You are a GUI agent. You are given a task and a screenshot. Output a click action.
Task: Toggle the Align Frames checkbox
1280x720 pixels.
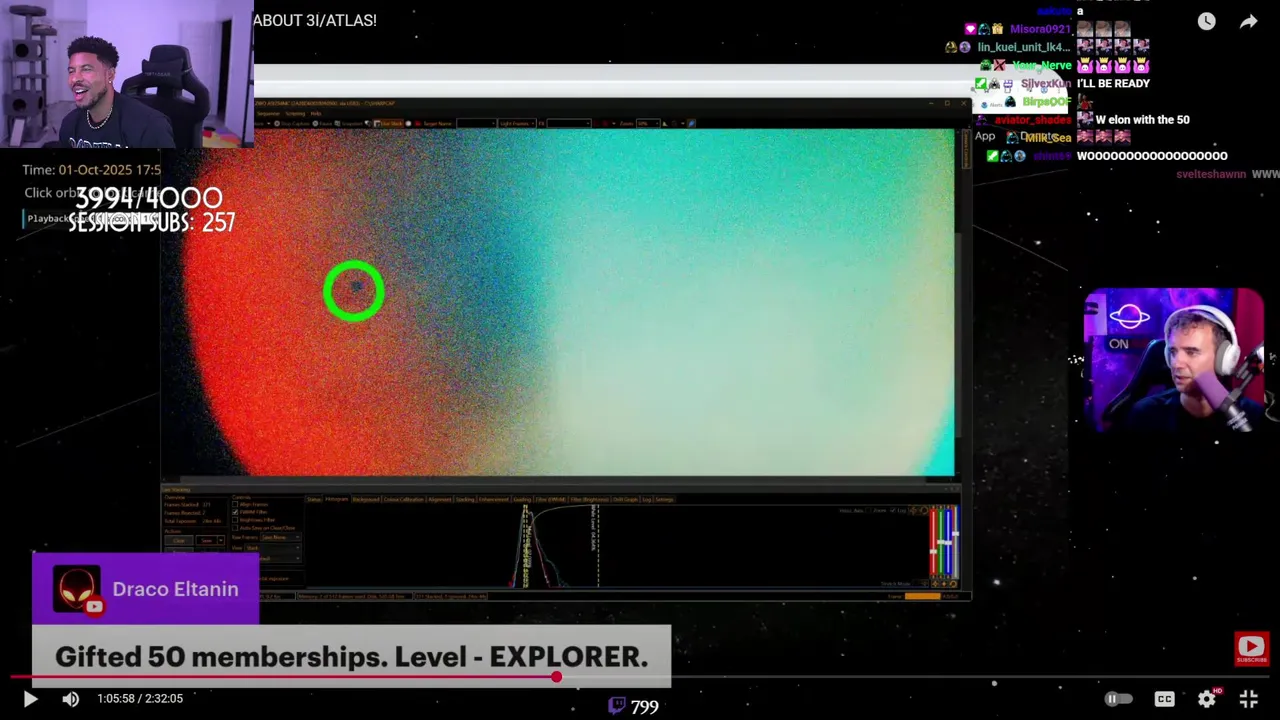[235, 504]
